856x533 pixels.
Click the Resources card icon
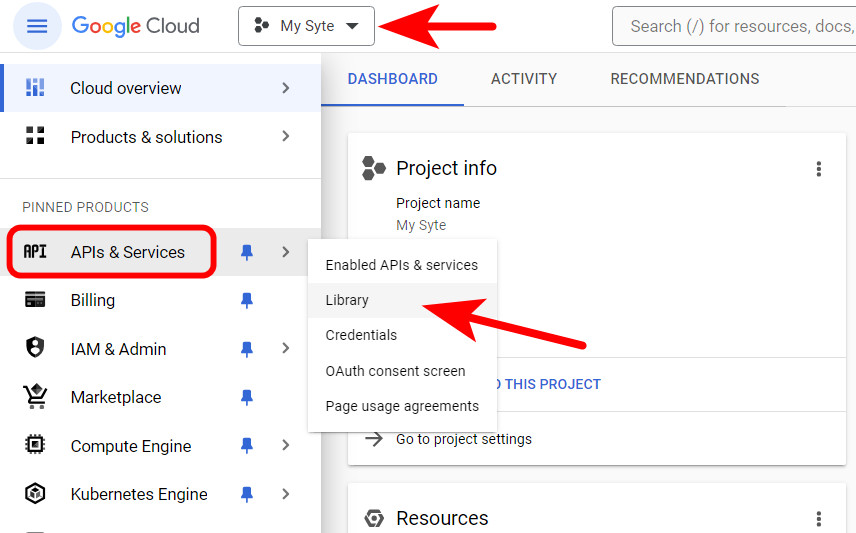tap(374, 518)
